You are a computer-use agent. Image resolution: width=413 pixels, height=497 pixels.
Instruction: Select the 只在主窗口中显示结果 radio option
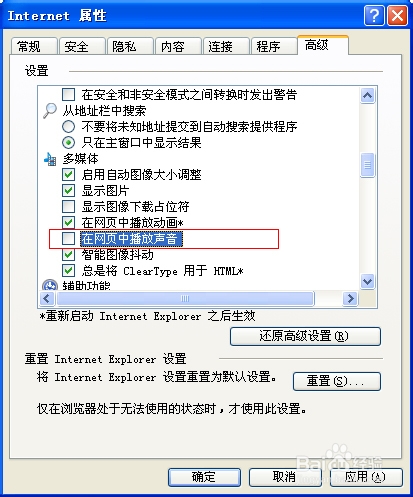[68, 143]
